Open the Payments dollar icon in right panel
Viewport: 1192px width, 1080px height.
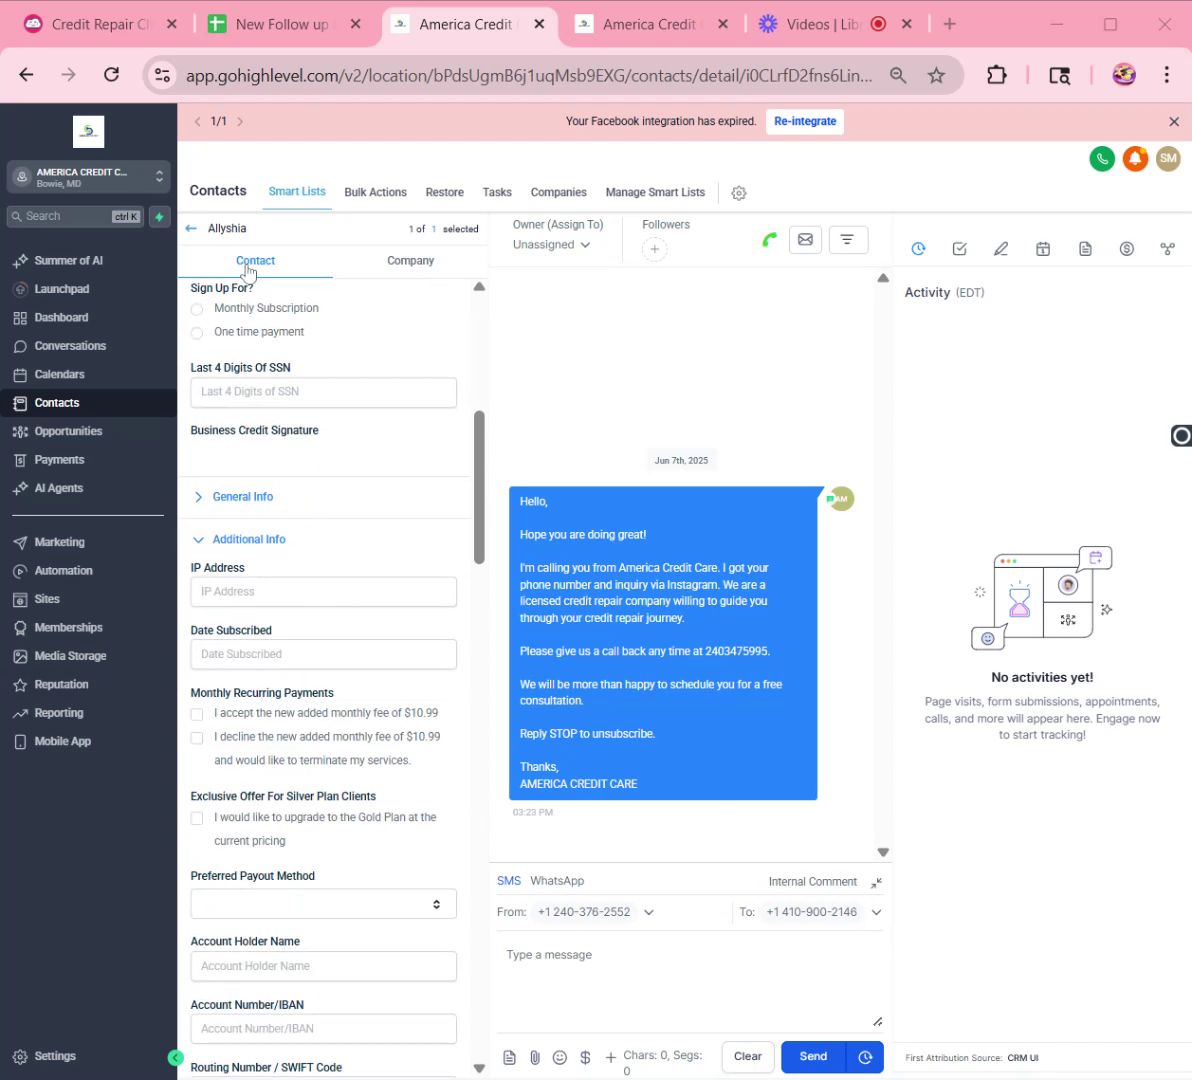[x=1127, y=249]
